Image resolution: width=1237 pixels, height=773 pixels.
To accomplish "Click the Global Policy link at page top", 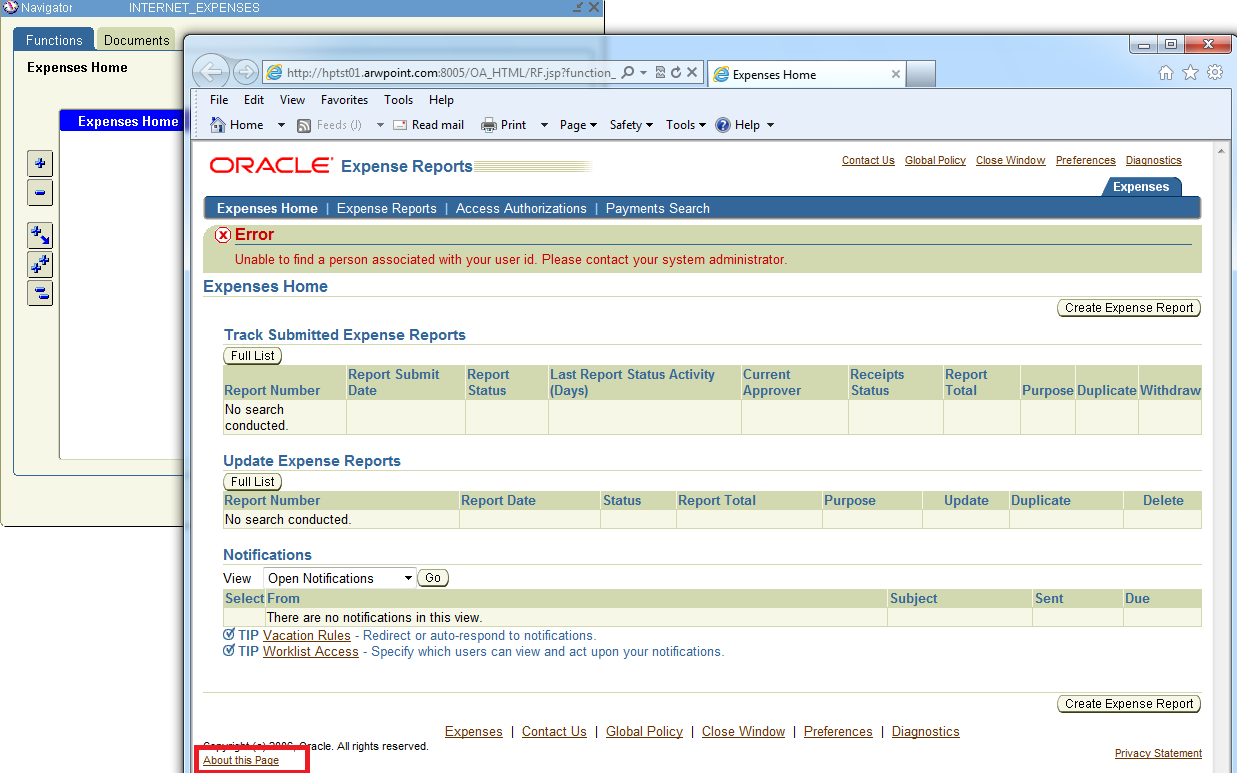I will (935, 160).
